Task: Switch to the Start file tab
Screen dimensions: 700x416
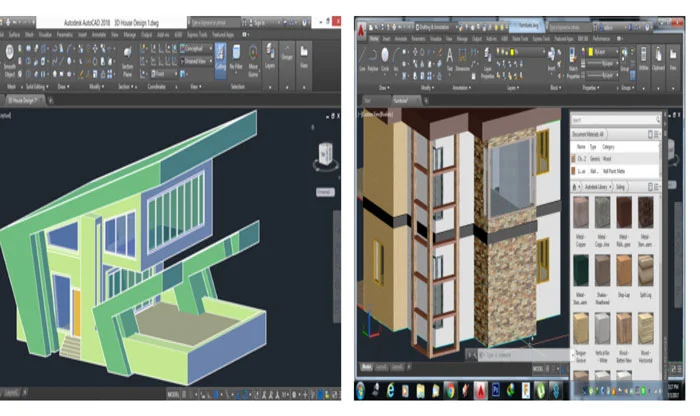Action: click(368, 100)
